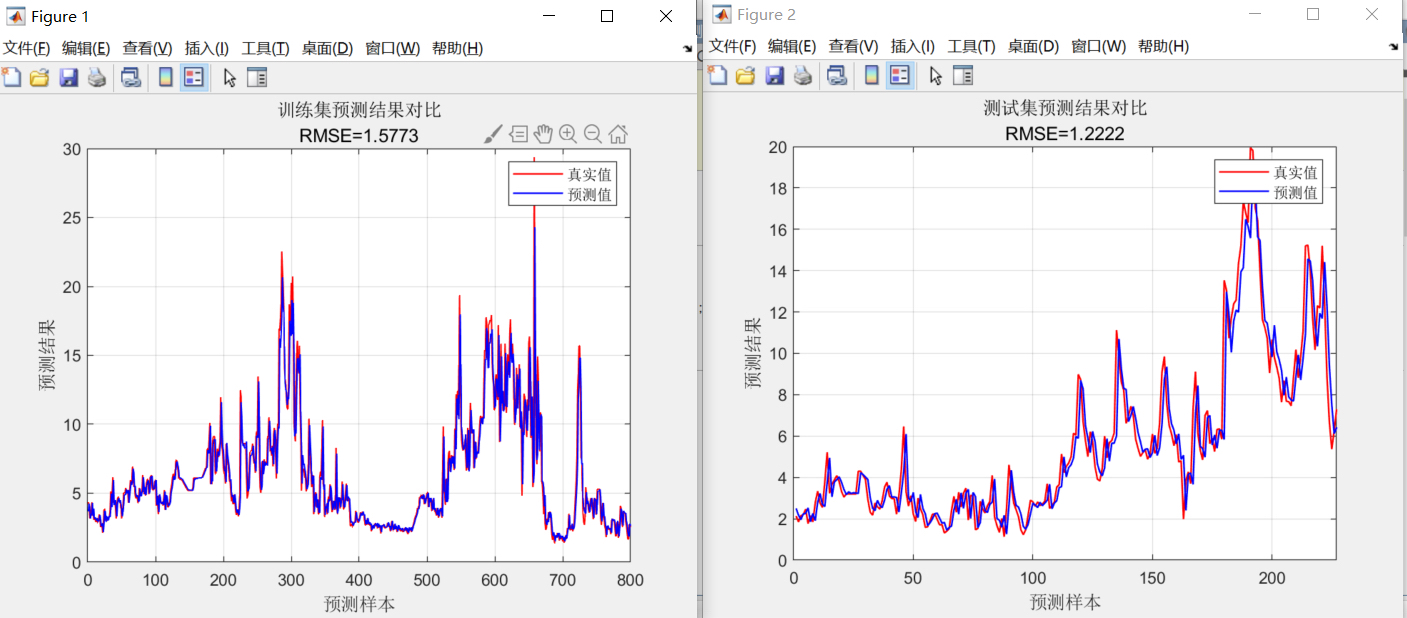Screen dimensions: 1407x618
Task: Click 真实值 legend entry in Figure 1
Action: (591, 175)
